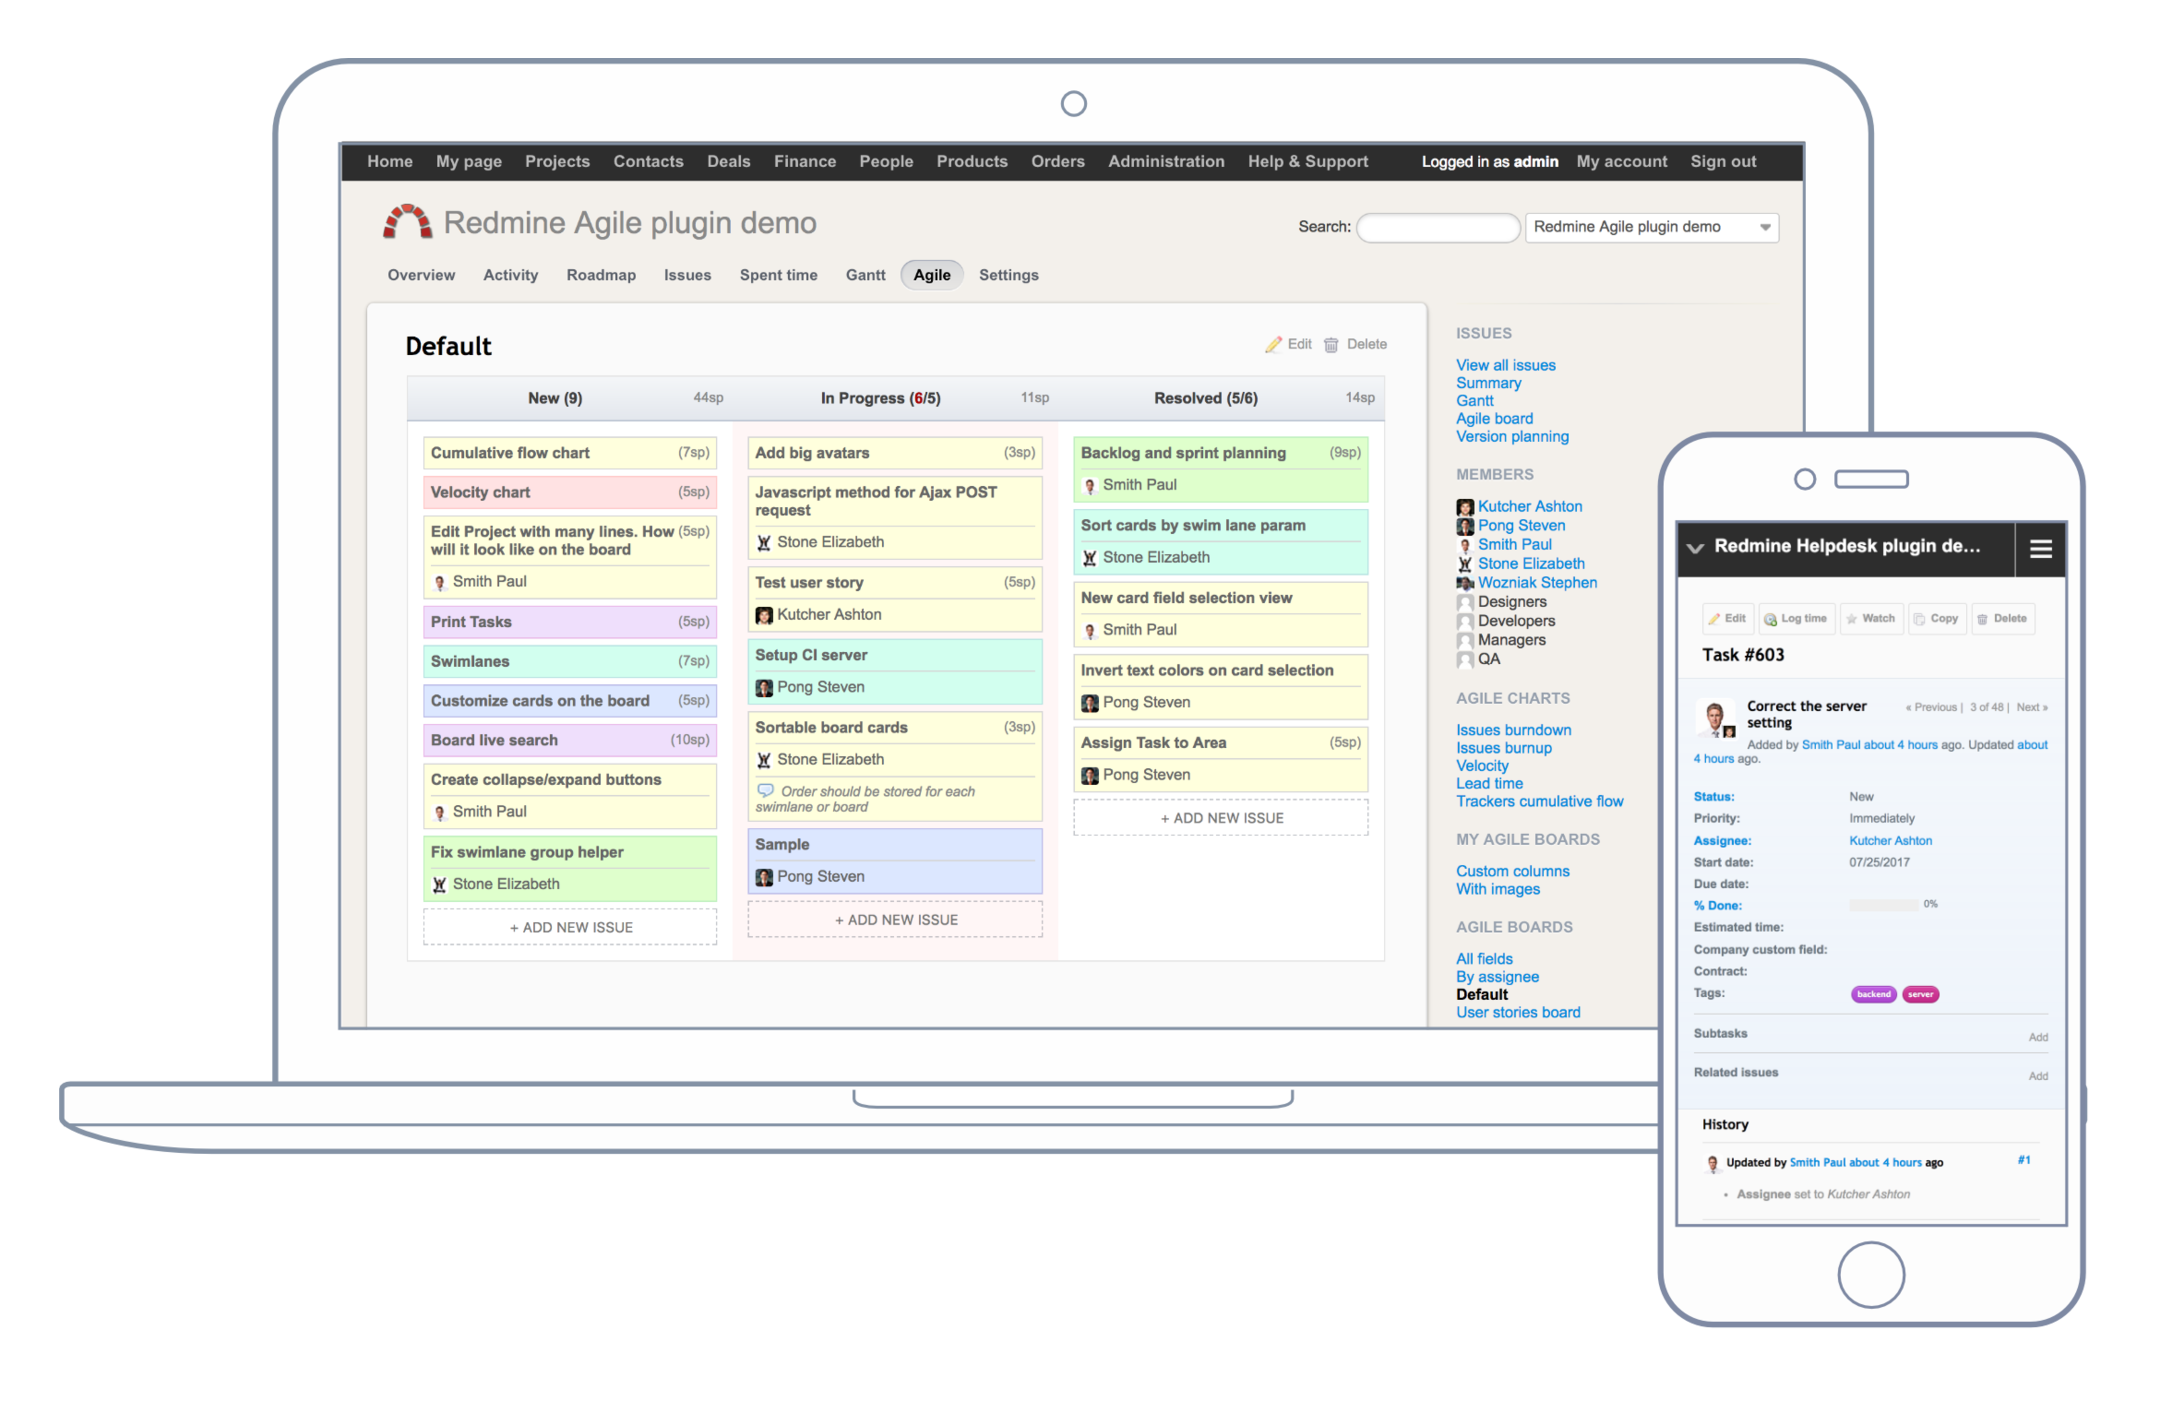Click Stone Elizabeth avatar in Members list
The width and height of the screenshot is (2163, 1406).
click(1465, 564)
